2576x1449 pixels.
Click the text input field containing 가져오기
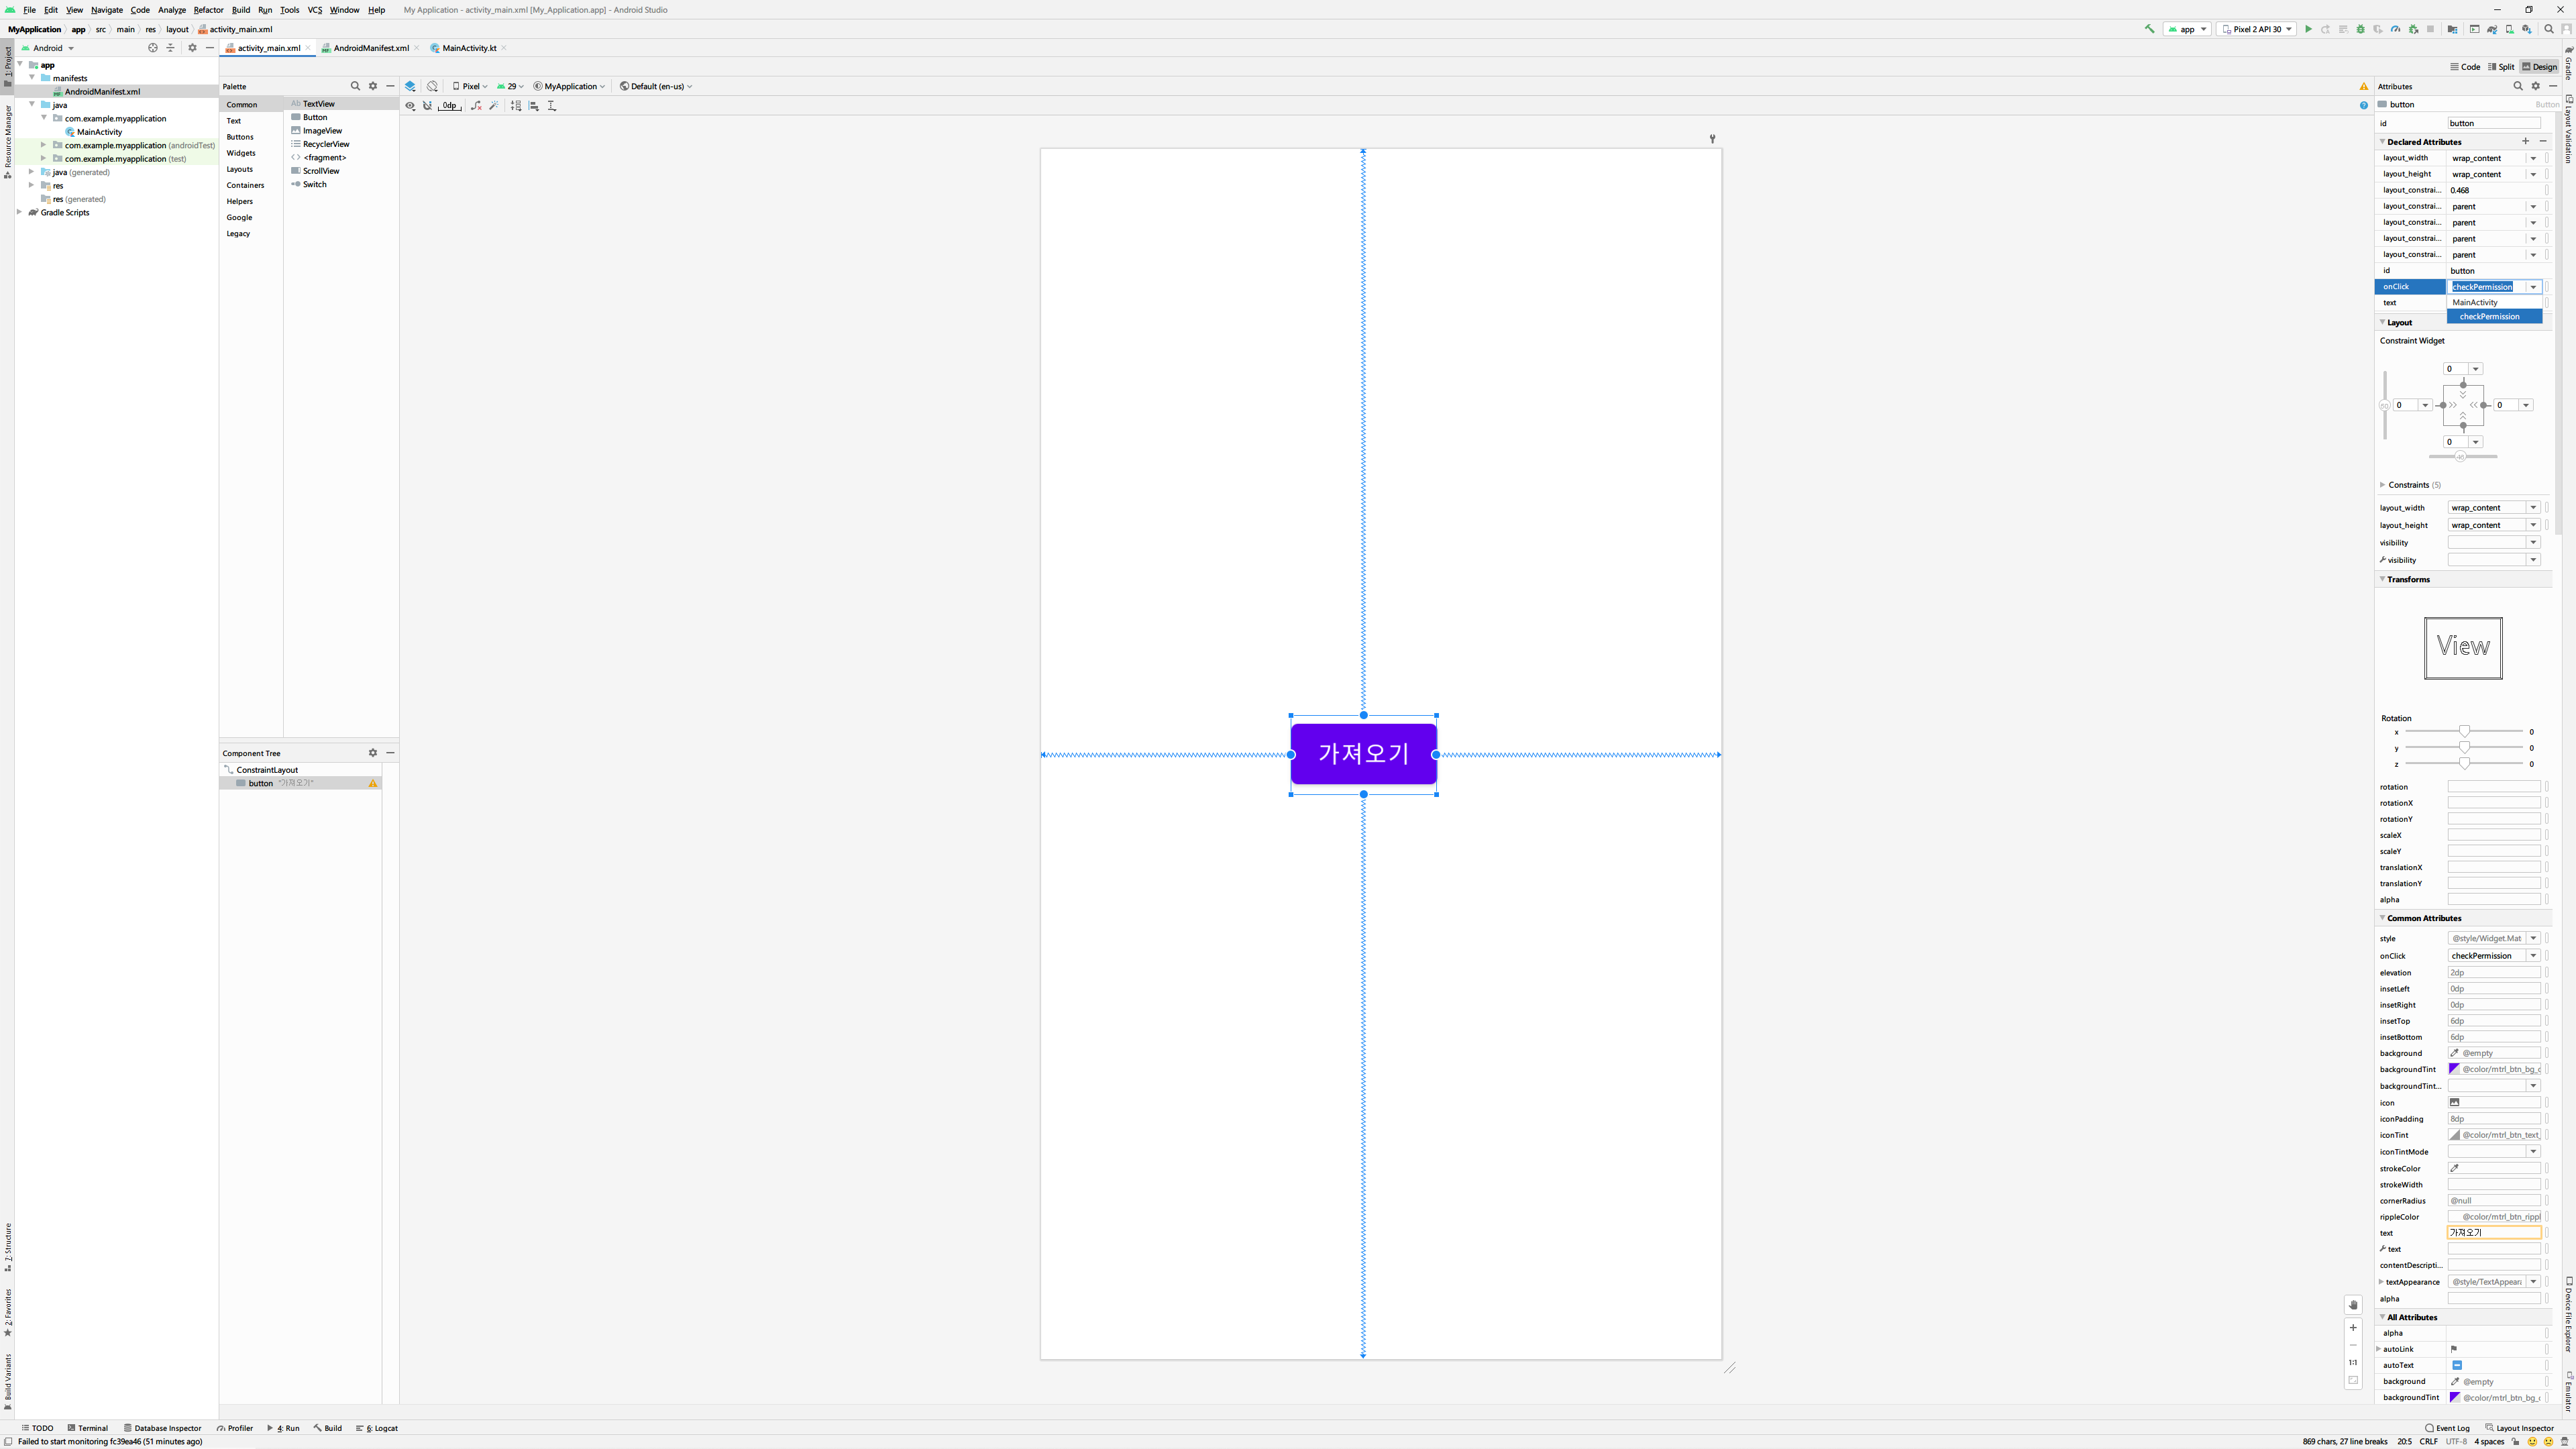click(2493, 1233)
